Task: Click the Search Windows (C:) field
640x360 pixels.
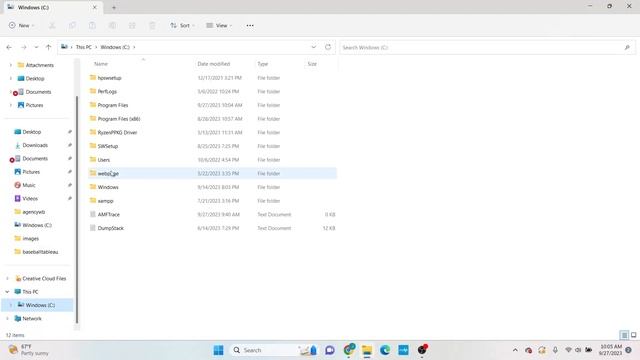Action: point(487,47)
